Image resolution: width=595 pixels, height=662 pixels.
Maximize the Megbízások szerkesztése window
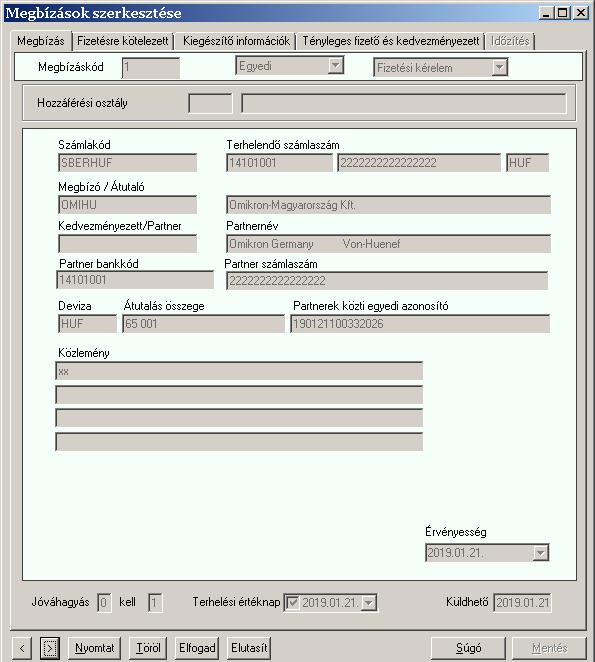coord(562,13)
